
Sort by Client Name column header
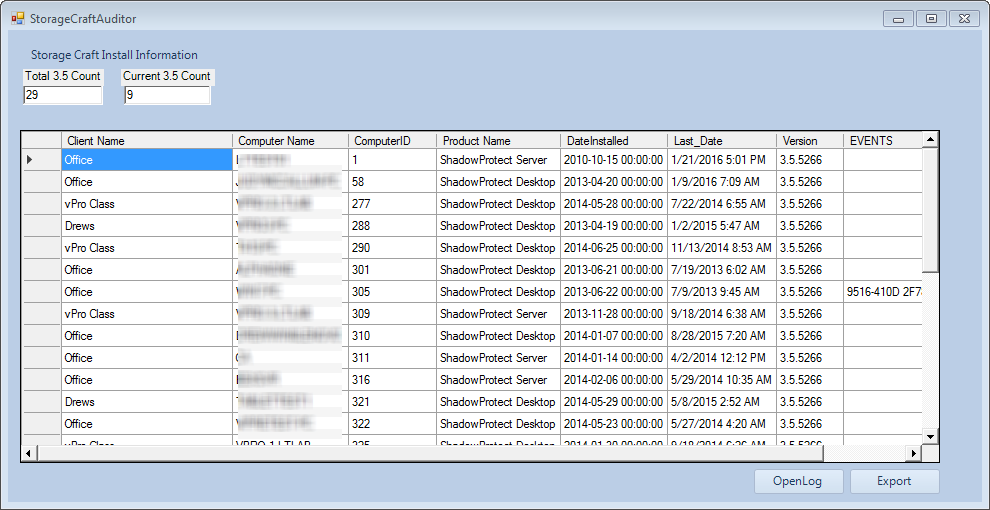tap(146, 141)
